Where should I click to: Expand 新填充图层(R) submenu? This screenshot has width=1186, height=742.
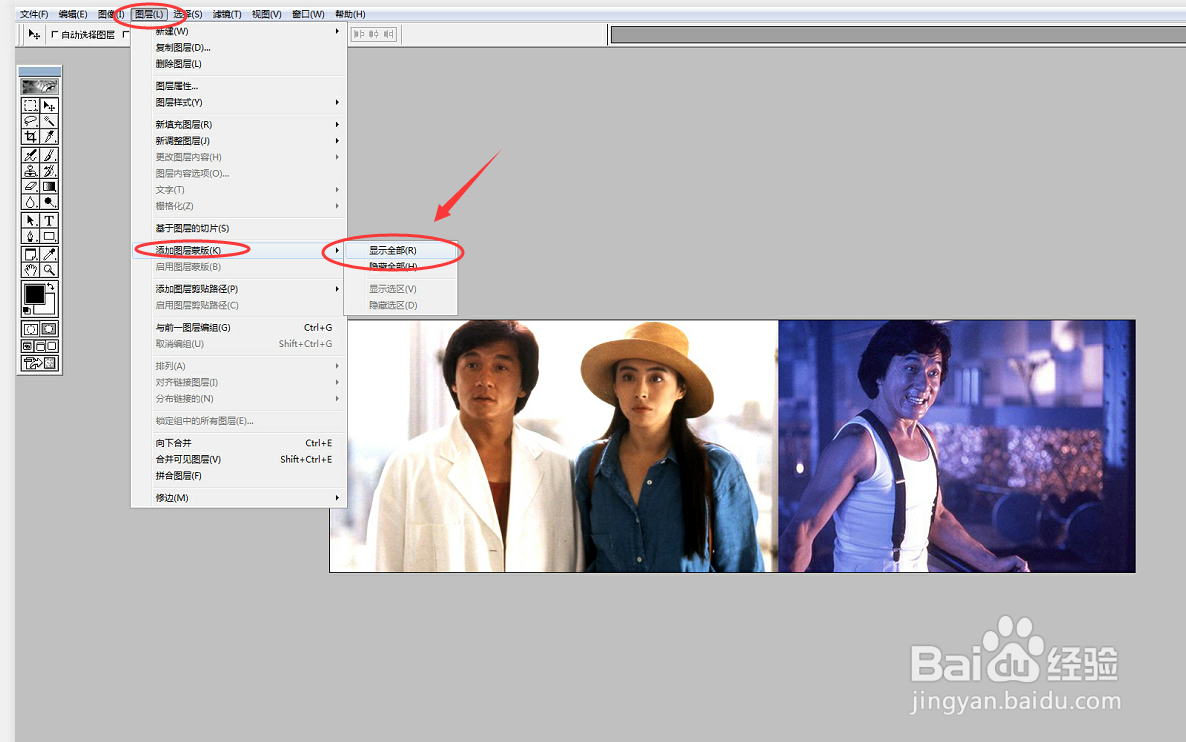point(239,124)
